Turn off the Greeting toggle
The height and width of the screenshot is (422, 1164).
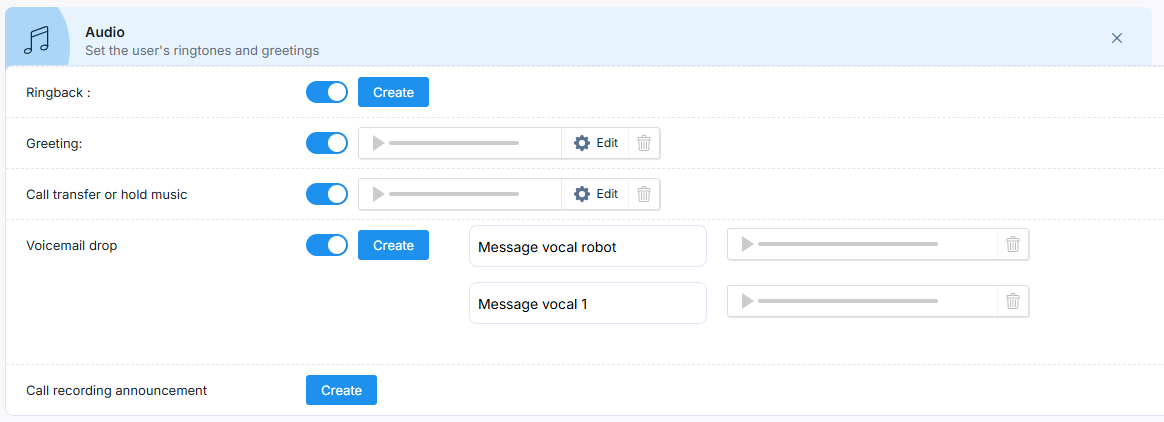coord(326,143)
